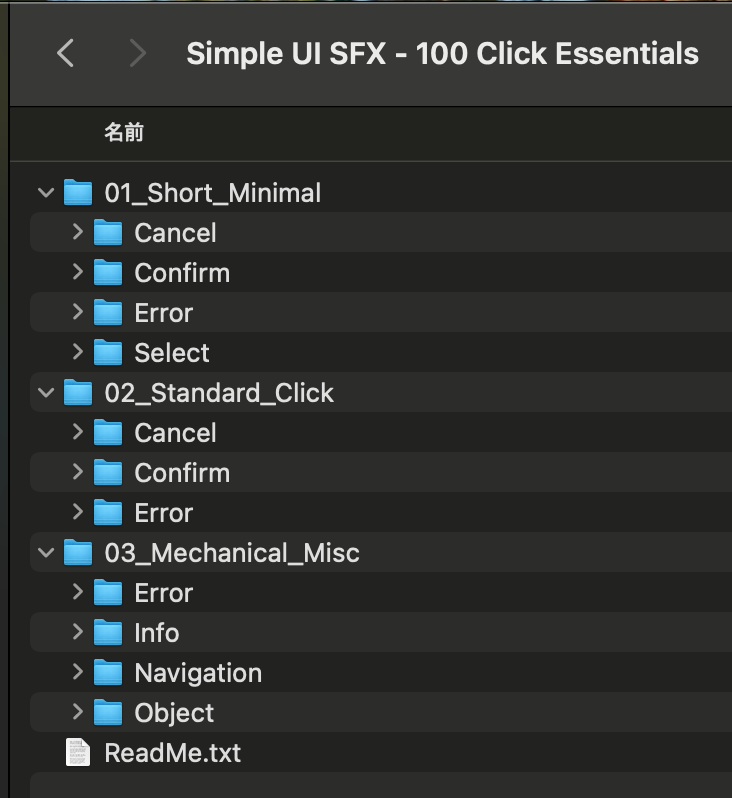Click the Finder forward arrow button

click(x=137, y=53)
